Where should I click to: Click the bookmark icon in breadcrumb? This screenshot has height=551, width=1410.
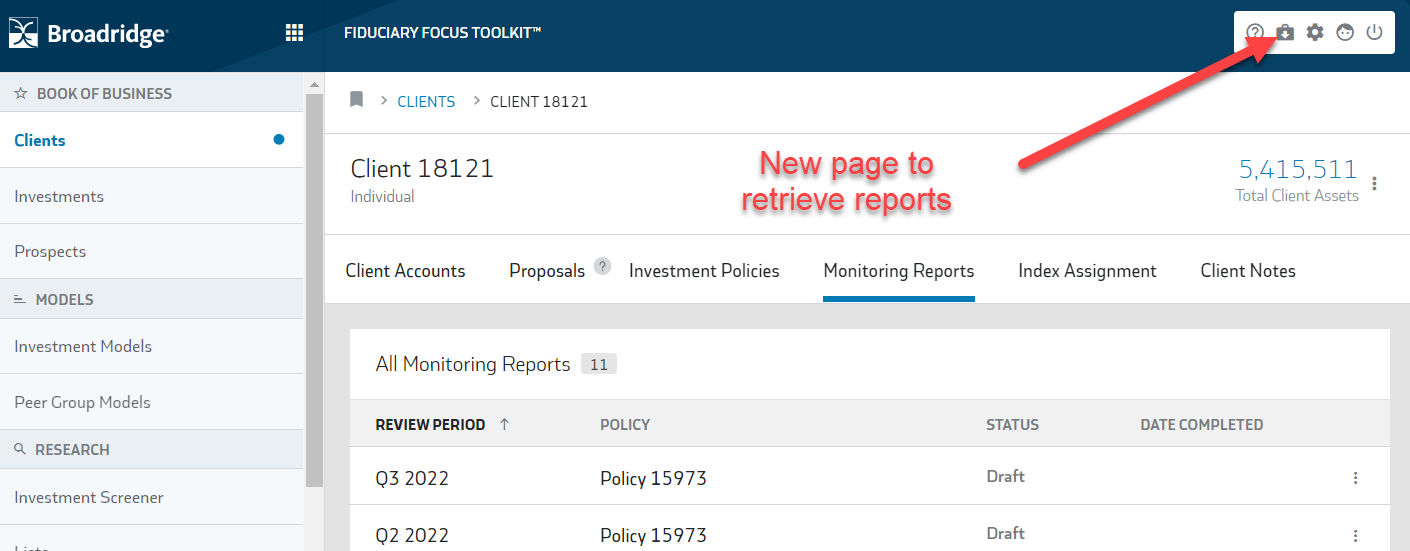pos(356,100)
